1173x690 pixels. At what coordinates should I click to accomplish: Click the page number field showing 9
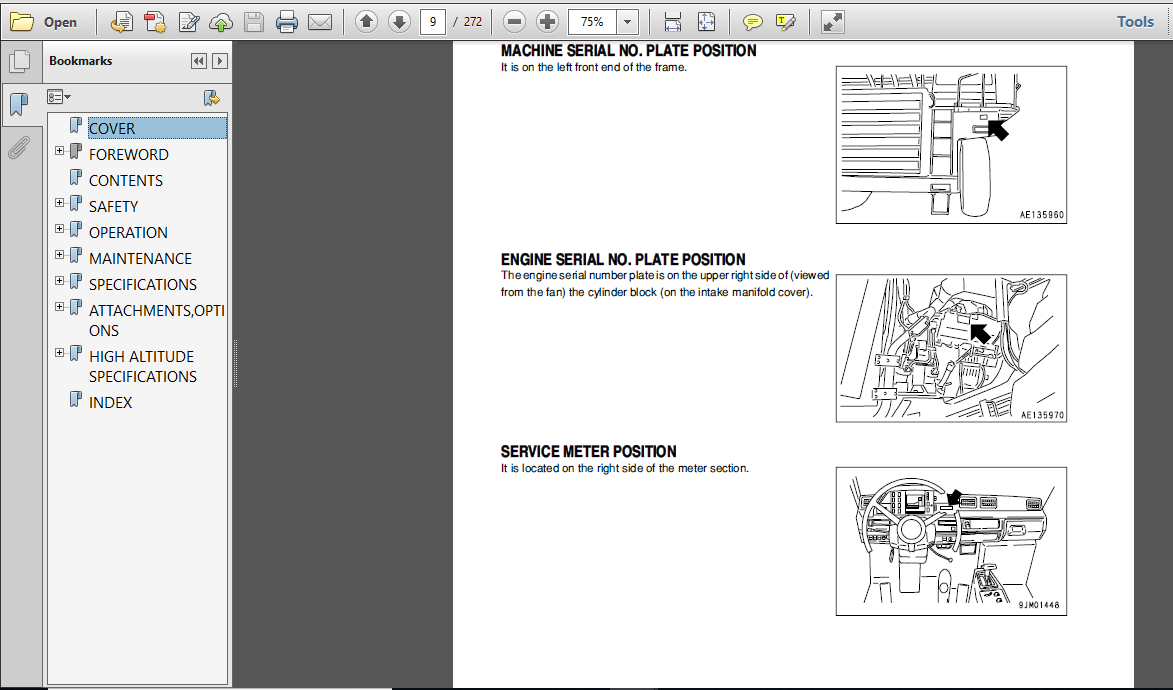pos(433,22)
